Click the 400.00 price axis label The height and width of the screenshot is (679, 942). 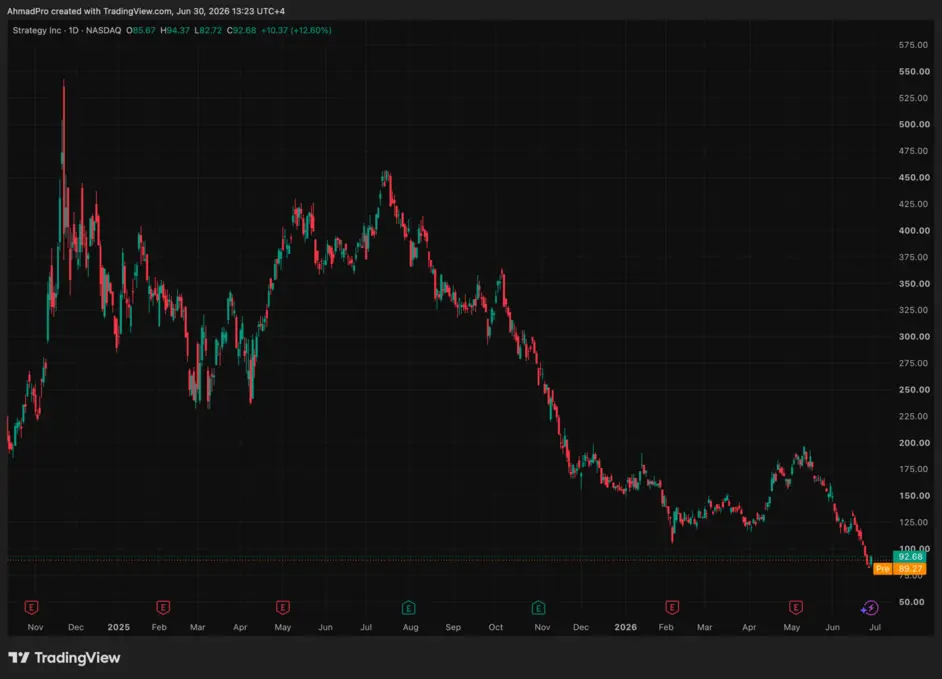[x=914, y=231]
